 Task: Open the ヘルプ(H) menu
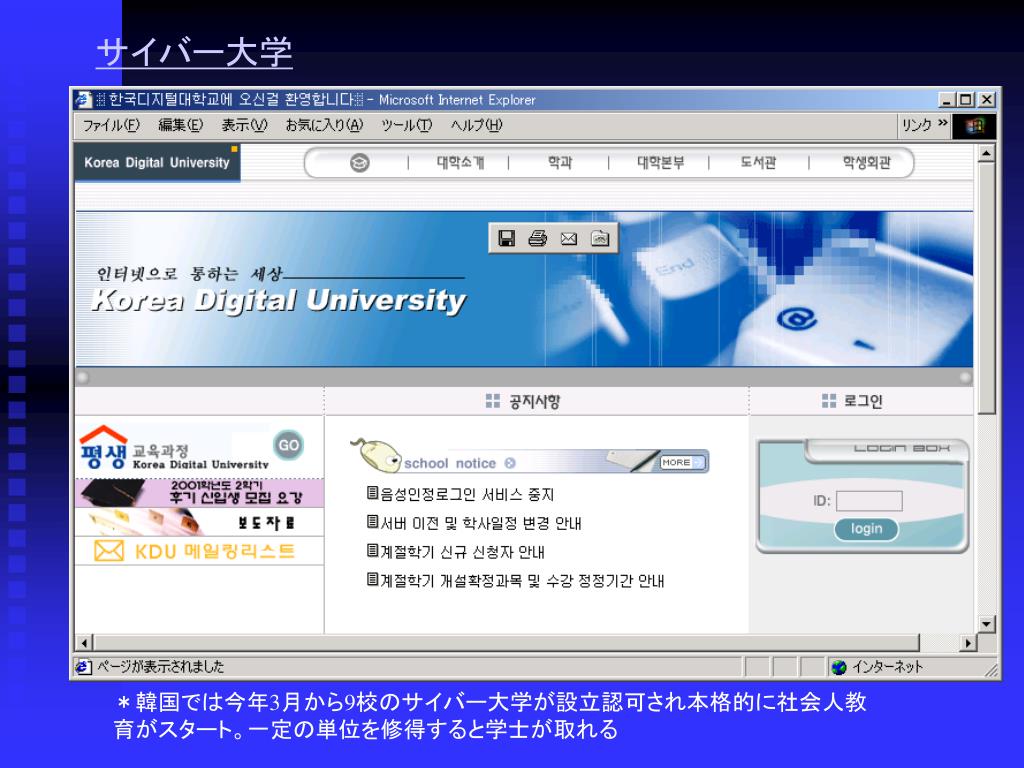[475, 125]
